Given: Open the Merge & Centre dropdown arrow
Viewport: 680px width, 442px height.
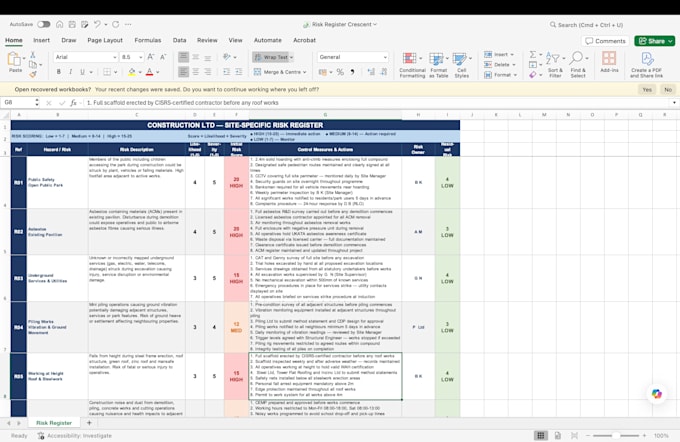Looking at the screenshot, I should pos(305,72).
